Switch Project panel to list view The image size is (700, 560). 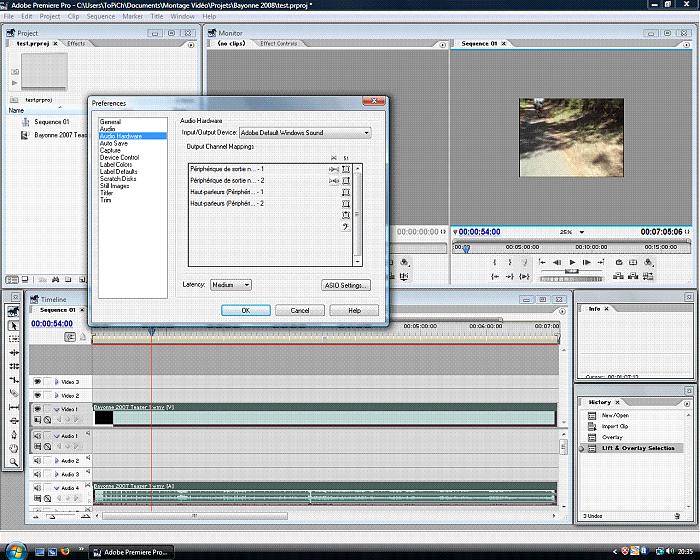point(12,280)
